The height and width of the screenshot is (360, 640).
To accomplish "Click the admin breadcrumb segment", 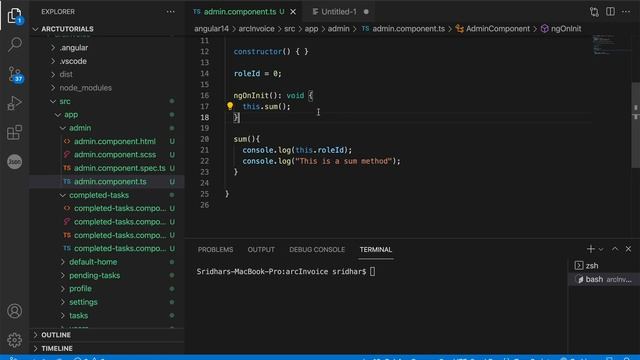I will [339, 29].
